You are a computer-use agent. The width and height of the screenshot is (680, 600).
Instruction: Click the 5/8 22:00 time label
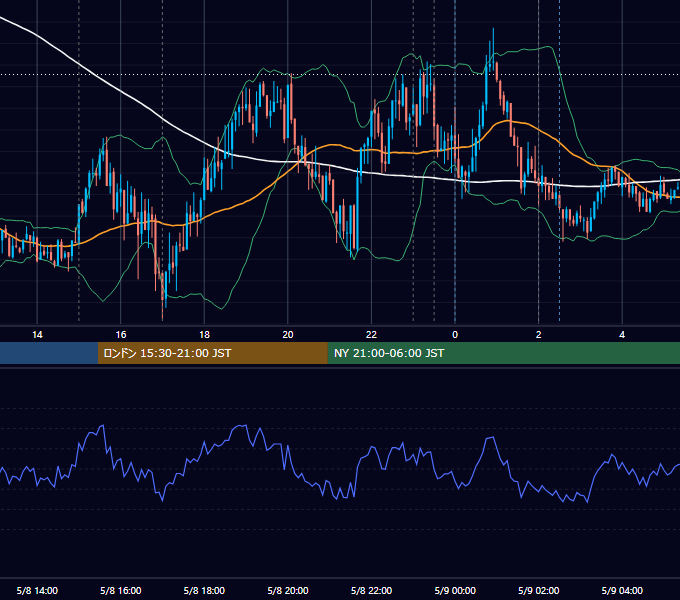click(371, 590)
